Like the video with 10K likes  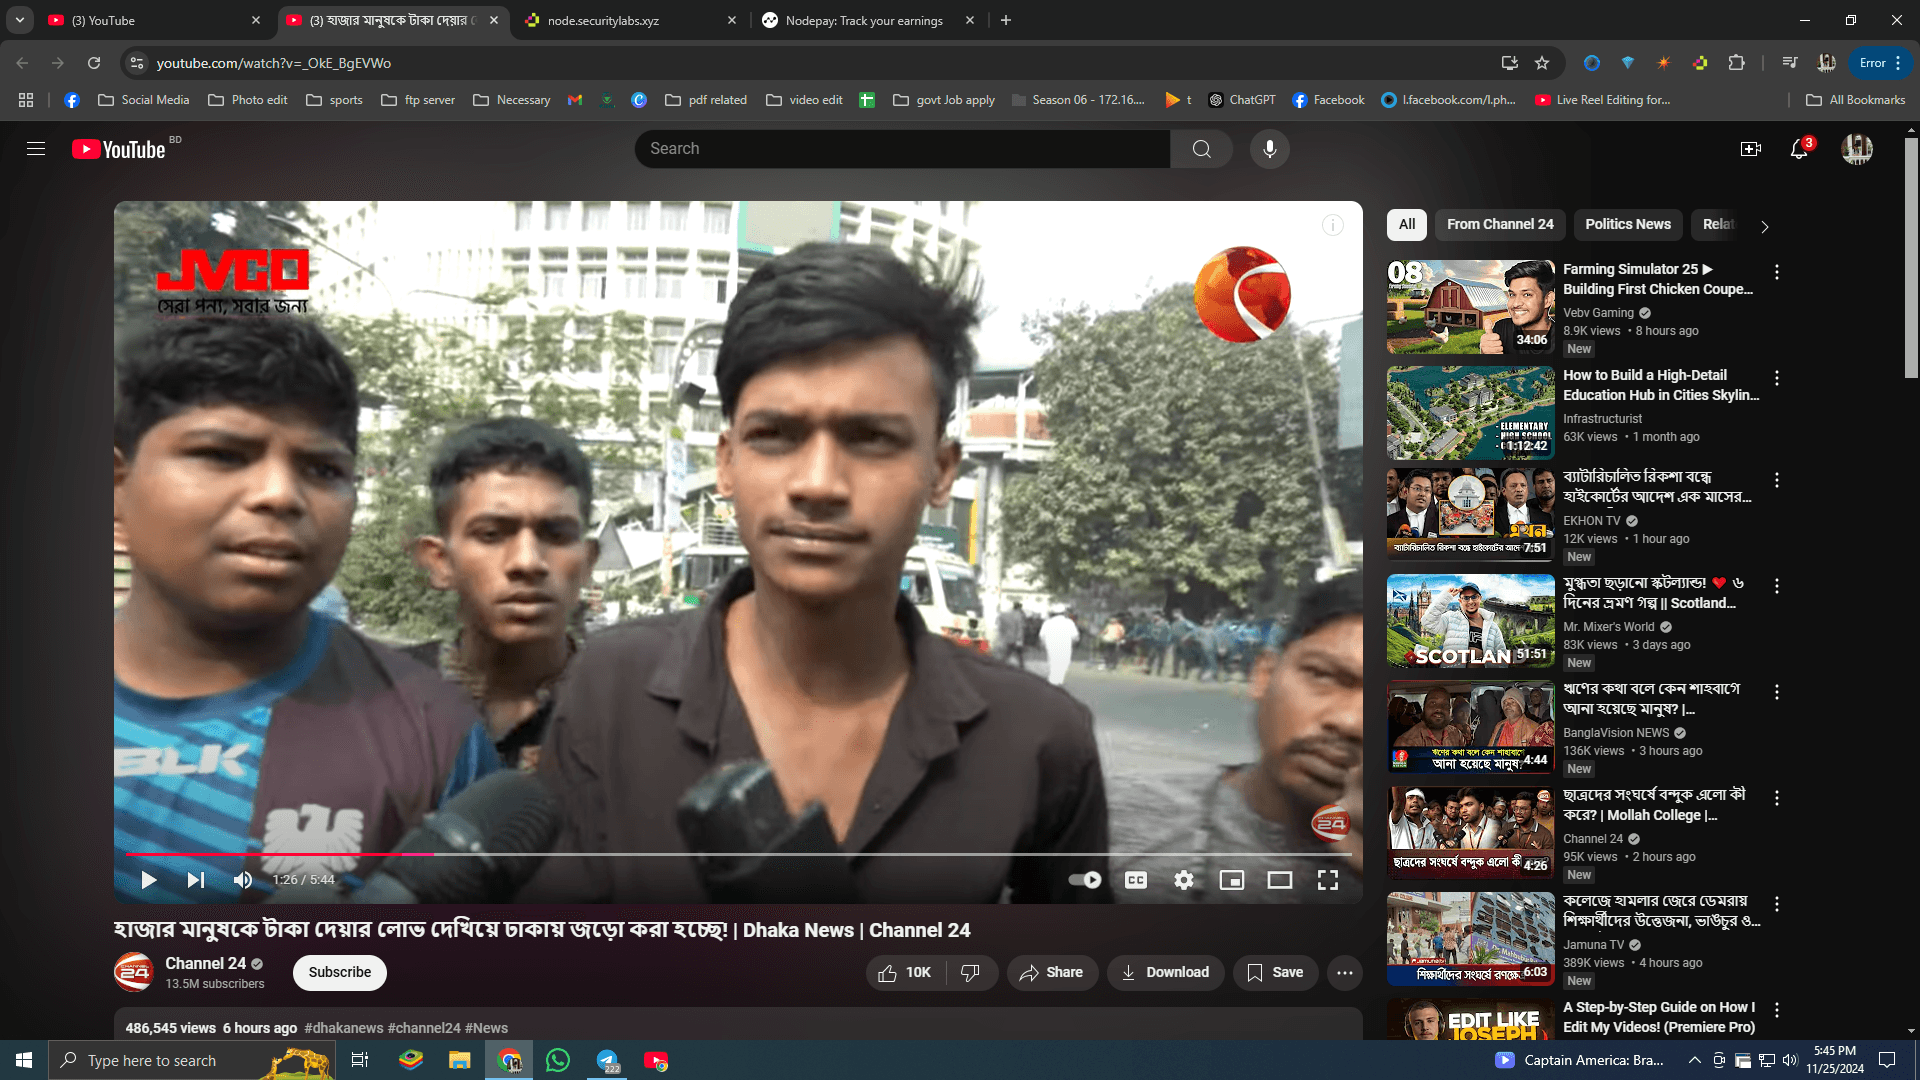[904, 973]
